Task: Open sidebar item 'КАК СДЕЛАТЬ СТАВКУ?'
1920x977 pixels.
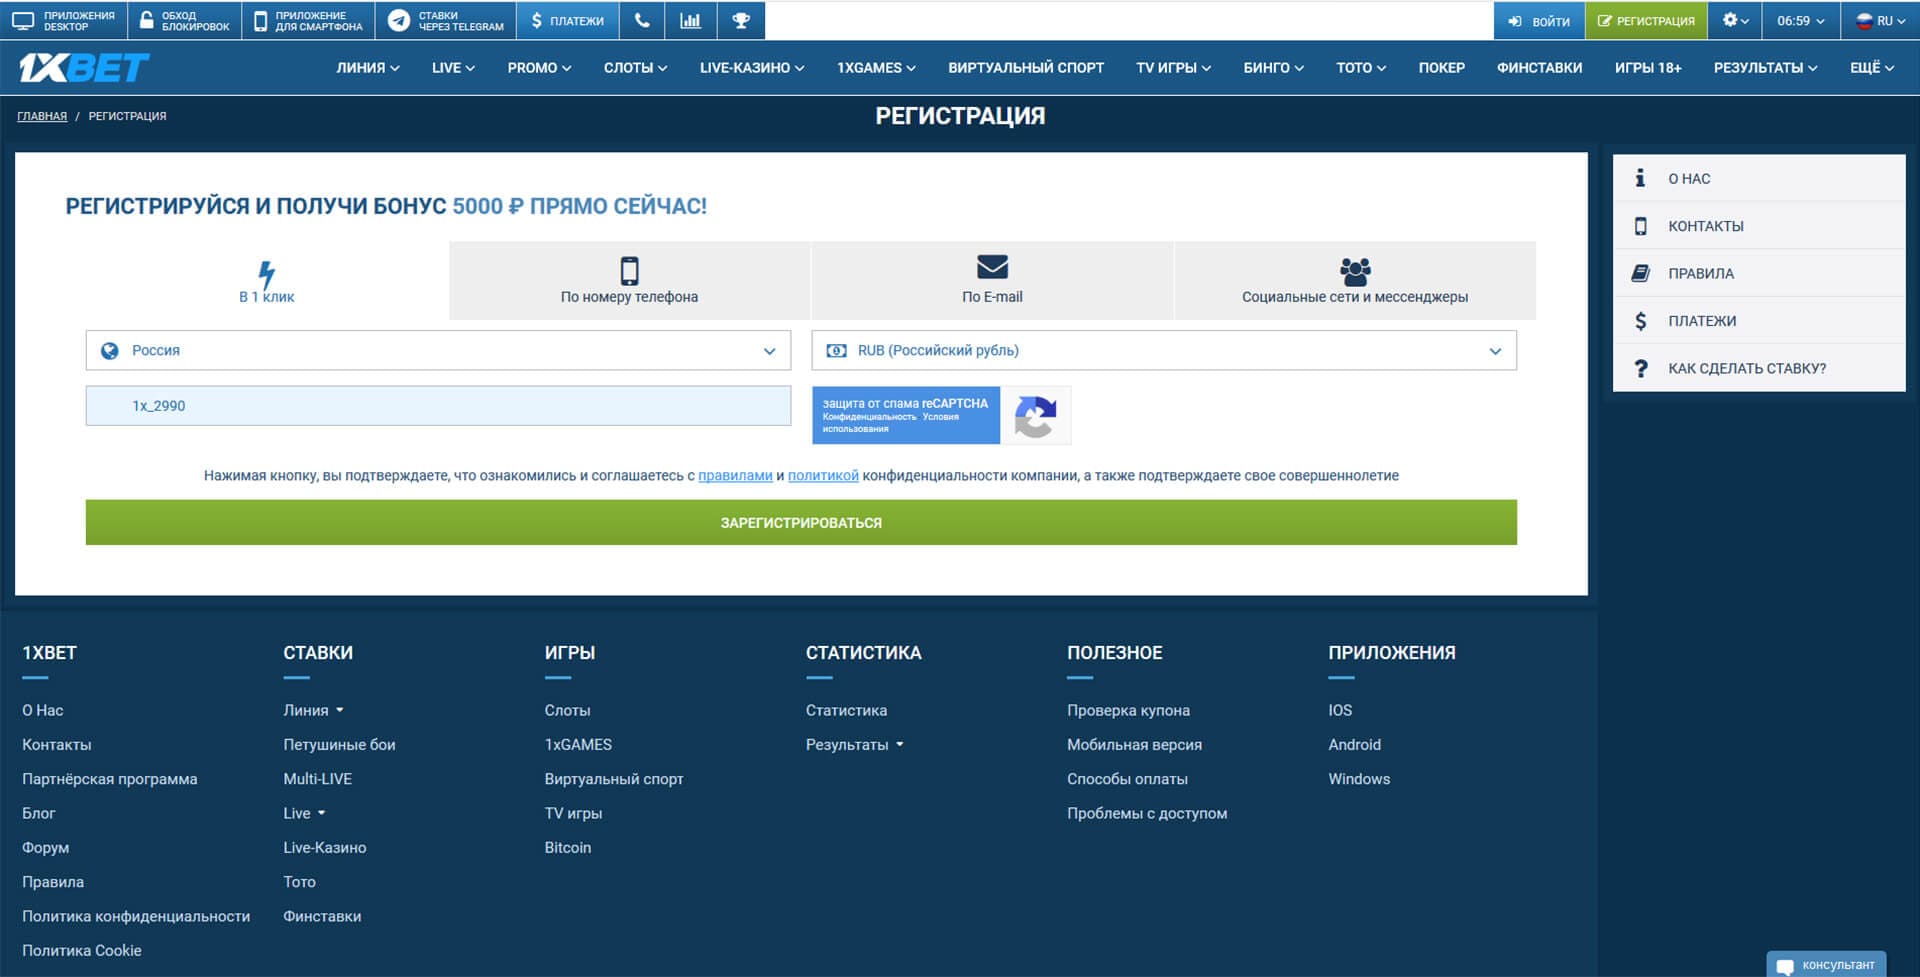Action: click(x=1758, y=368)
